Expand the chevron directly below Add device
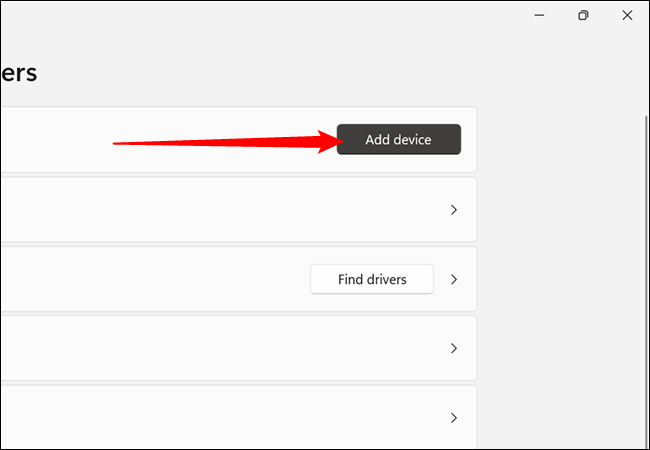Screen dimensions: 650x450 [453, 210]
